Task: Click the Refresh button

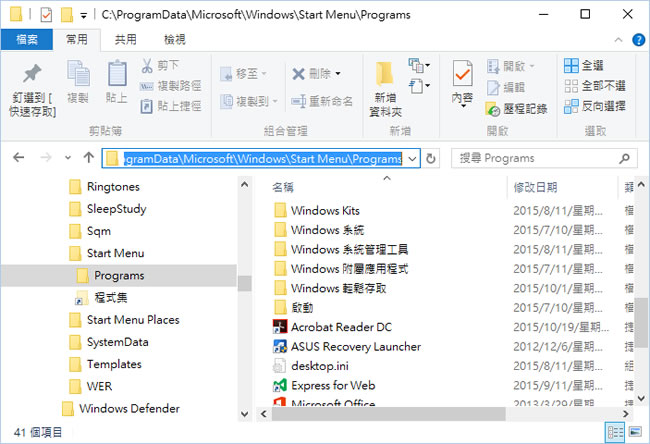Action: pos(431,158)
